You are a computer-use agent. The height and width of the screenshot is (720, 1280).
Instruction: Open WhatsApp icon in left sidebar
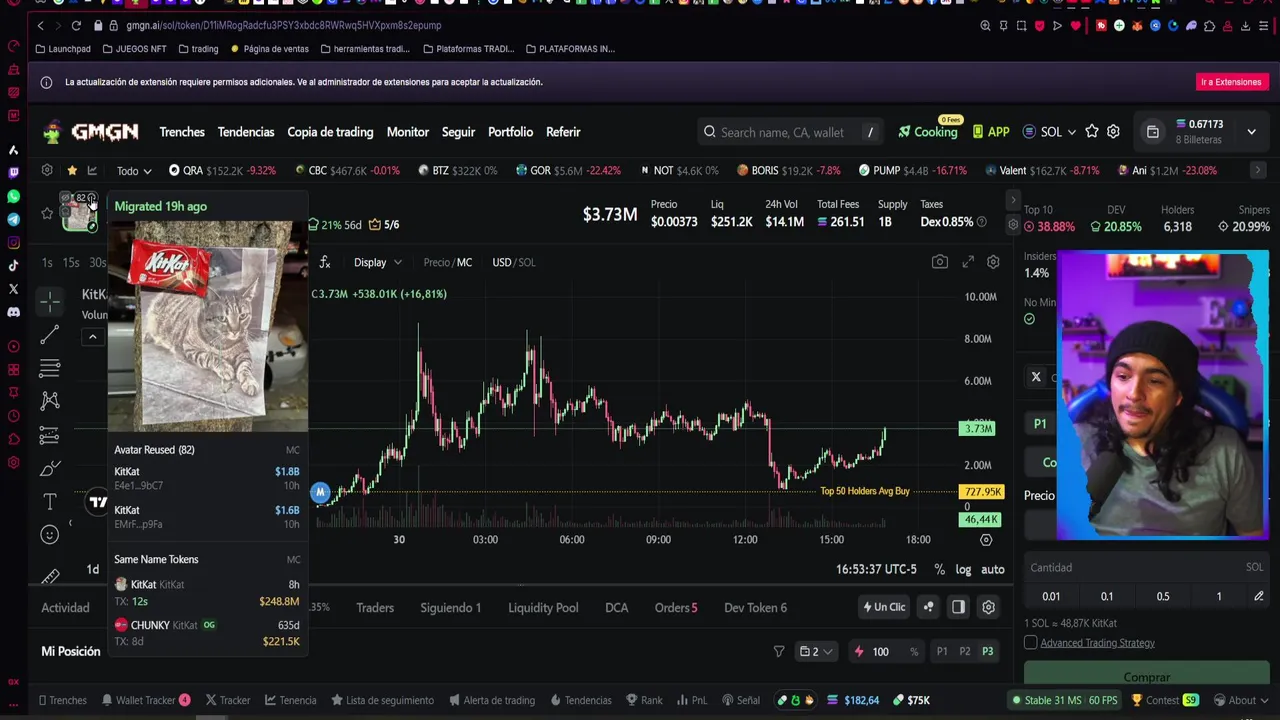click(13, 196)
